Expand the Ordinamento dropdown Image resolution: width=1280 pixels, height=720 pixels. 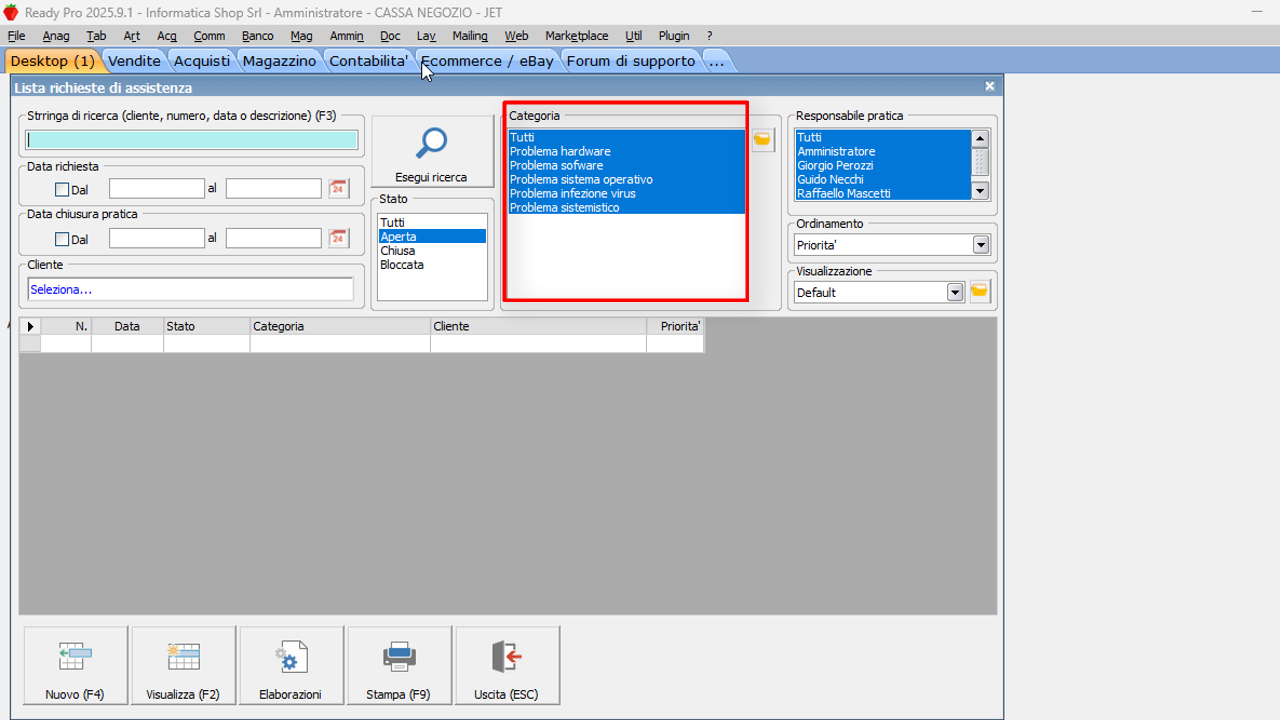(980, 245)
